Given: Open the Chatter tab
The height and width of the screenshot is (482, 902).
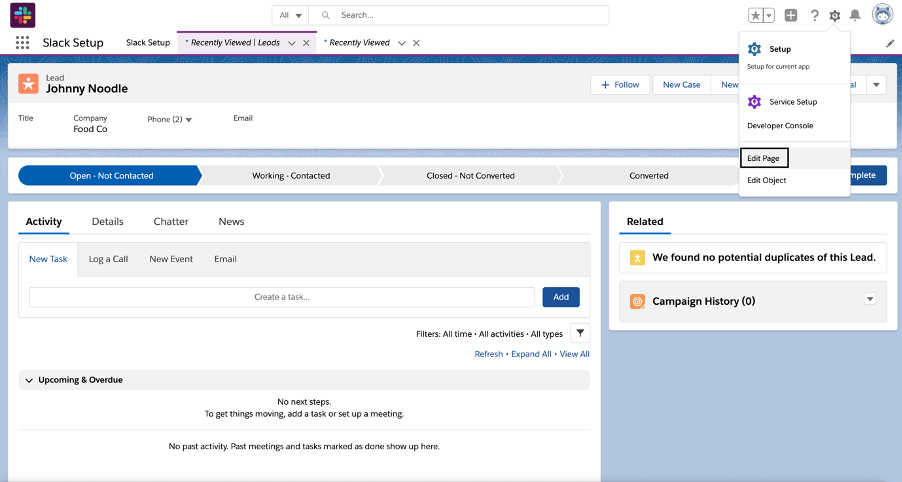Looking at the screenshot, I should click(x=171, y=221).
